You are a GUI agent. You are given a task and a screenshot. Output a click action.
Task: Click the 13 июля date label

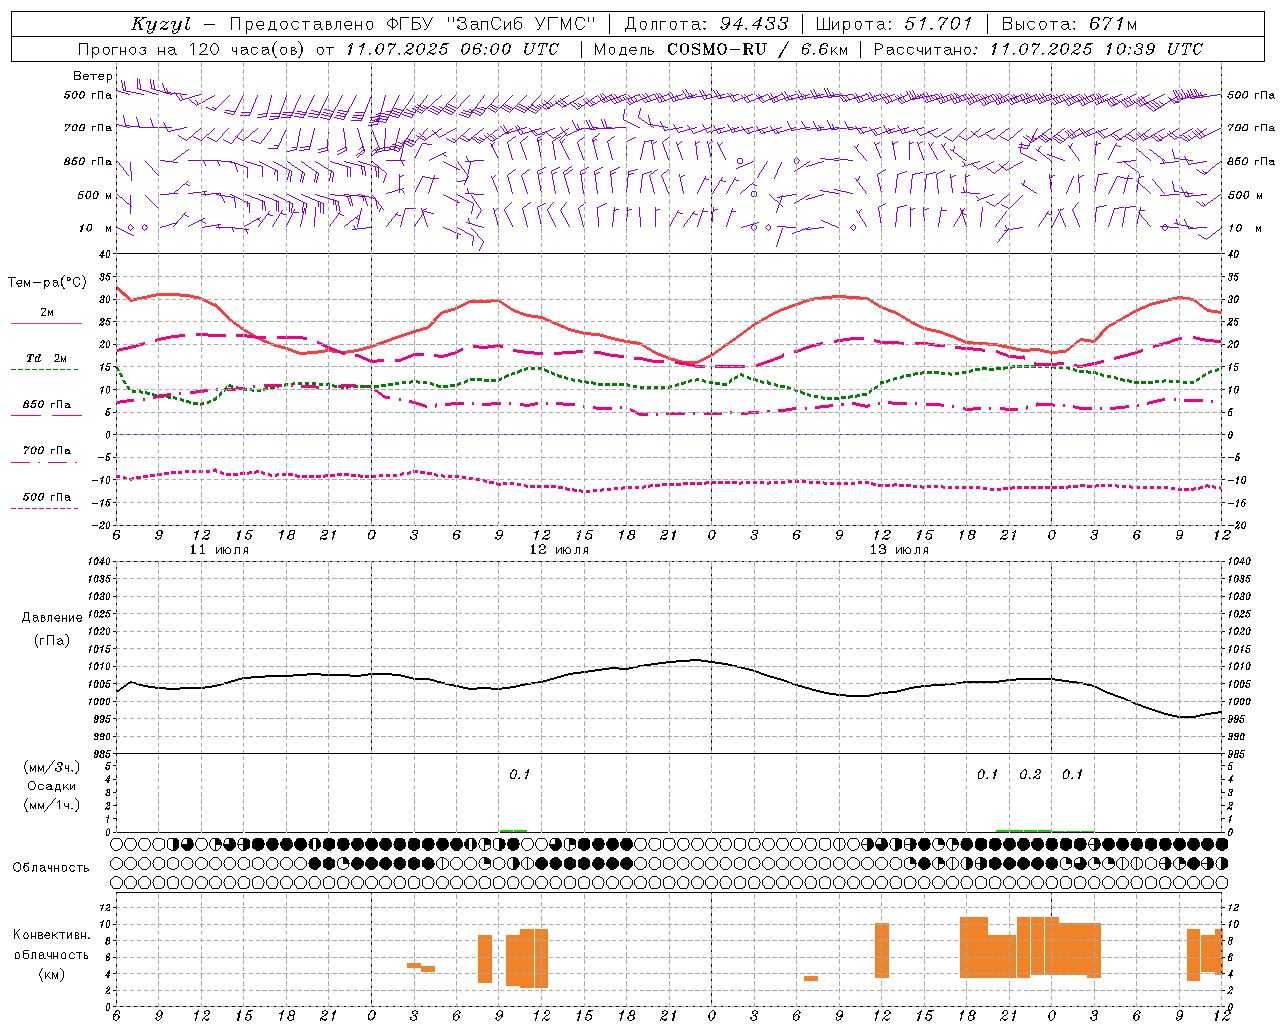pos(899,550)
